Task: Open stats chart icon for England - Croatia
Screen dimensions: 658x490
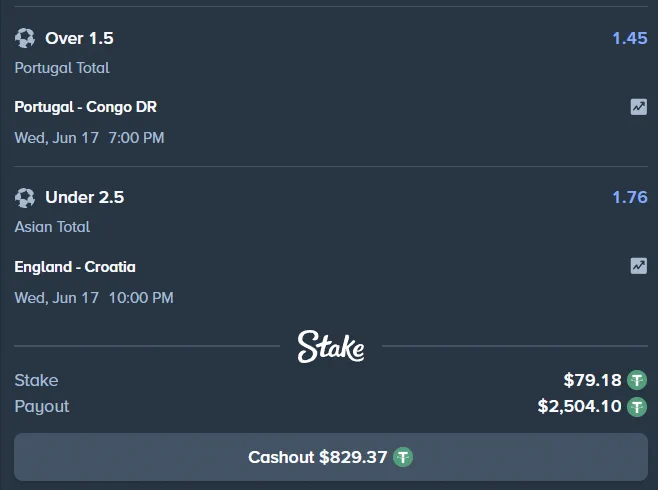Action: 639,266
